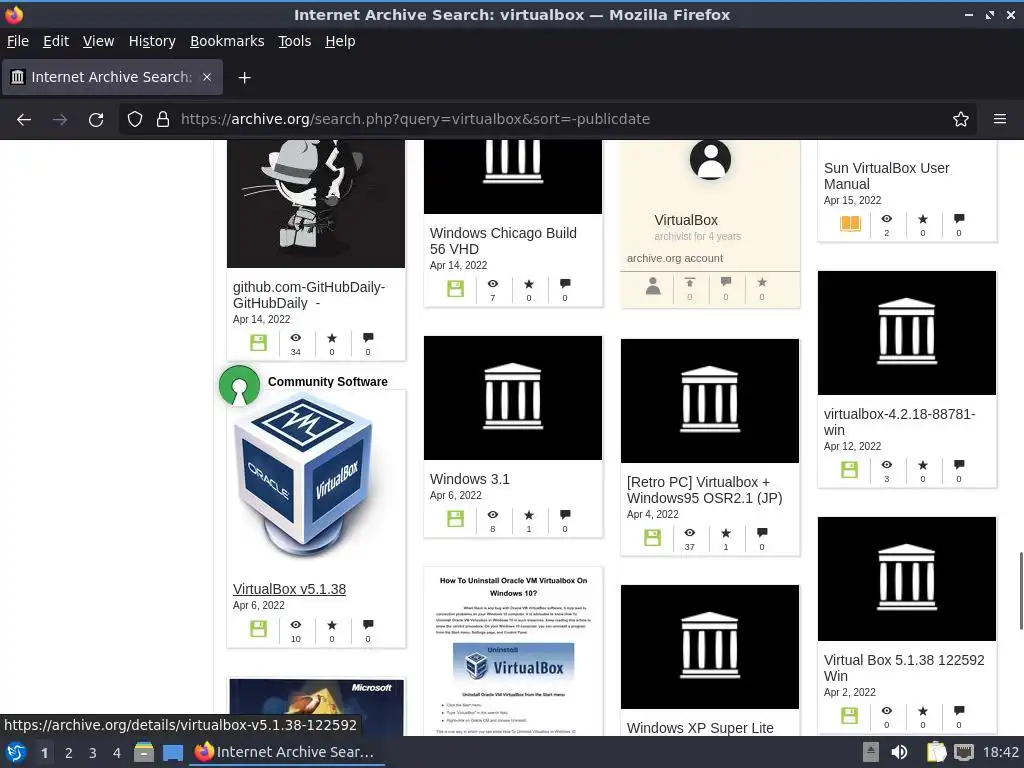This screenshot has height=768, width=1024.
Task: Click floppy icon under virtualbox-4.2.18-88781-win
Action: coord(850,470)
